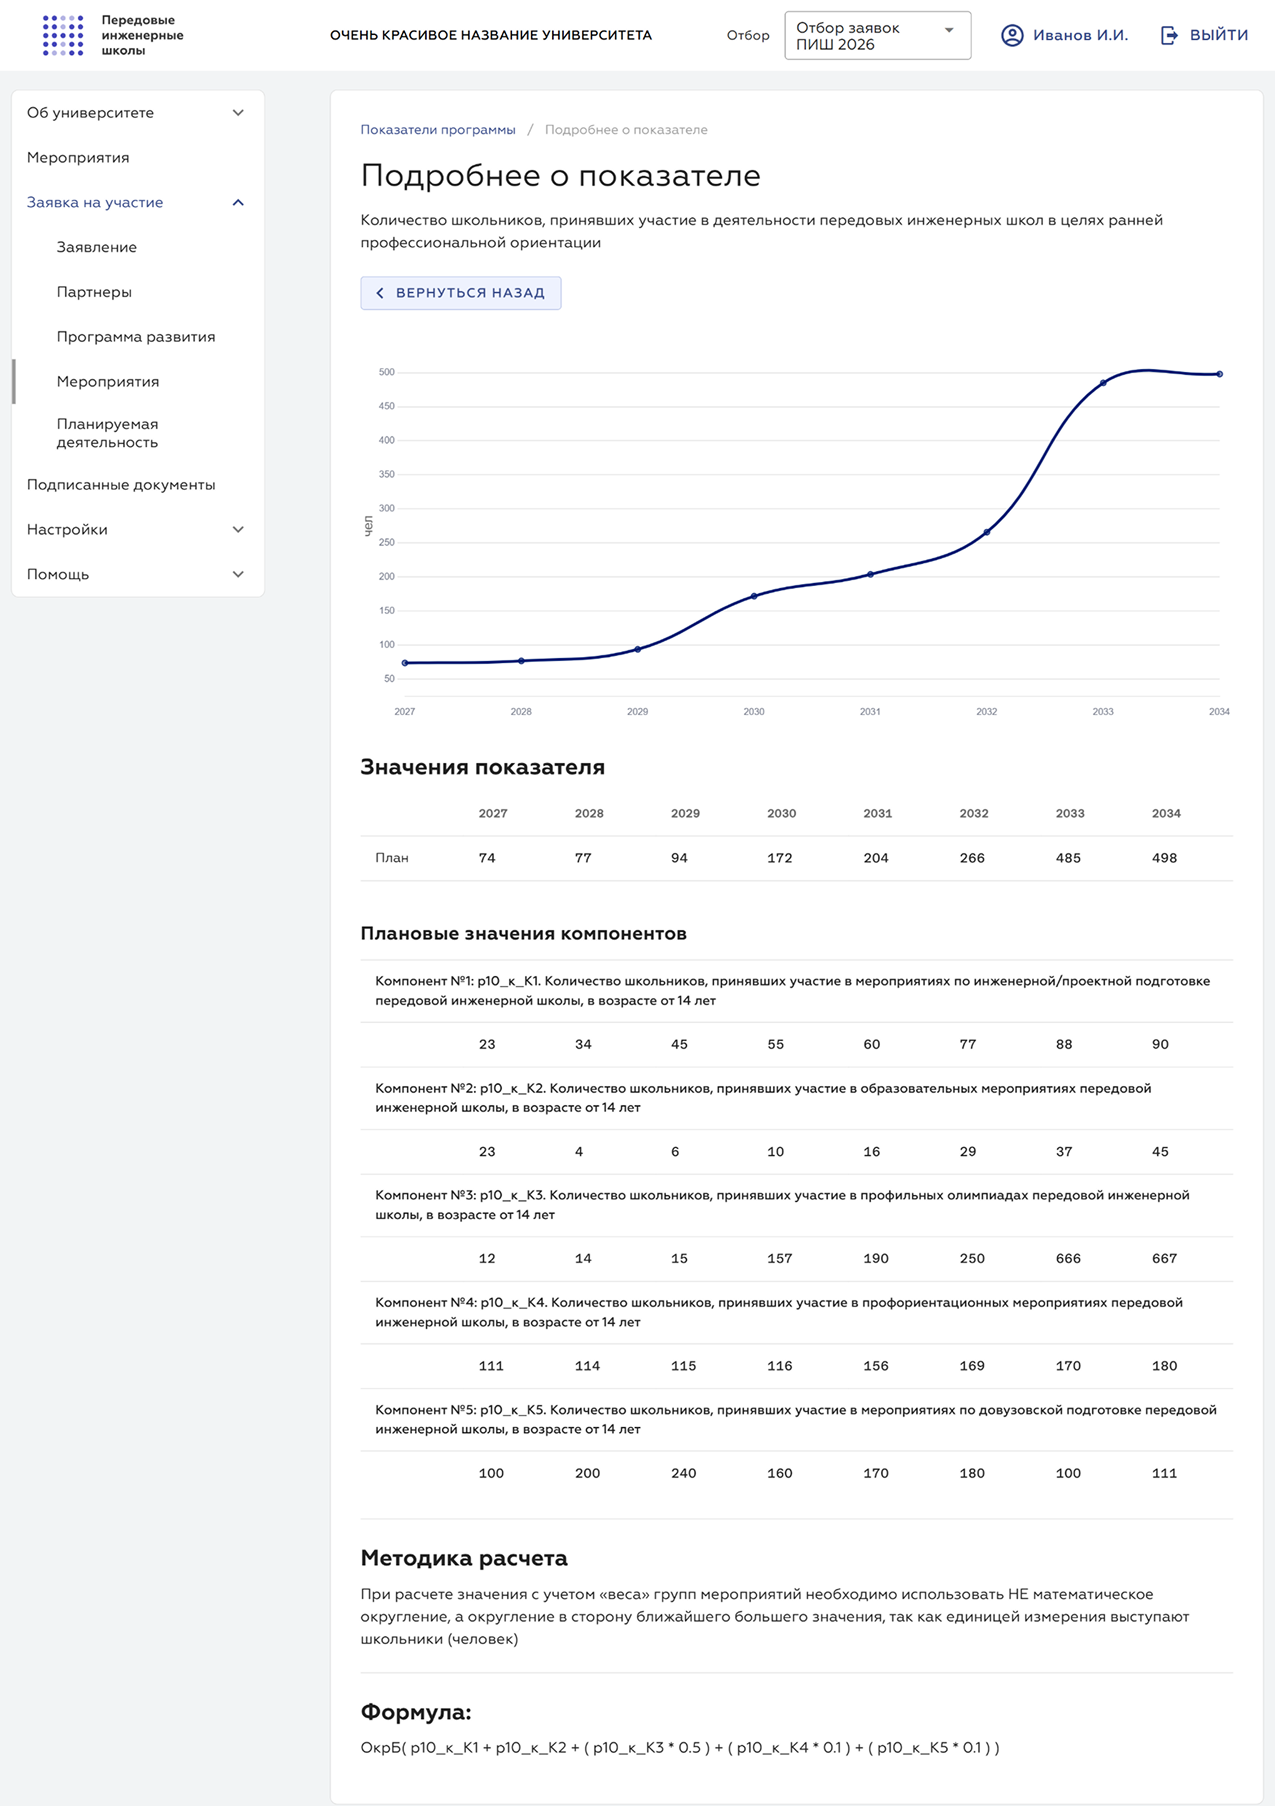This screenshot has height=1806, width=1275.
Task: Click the formula text starting with ОкрБ
Action: (680, 1748)
